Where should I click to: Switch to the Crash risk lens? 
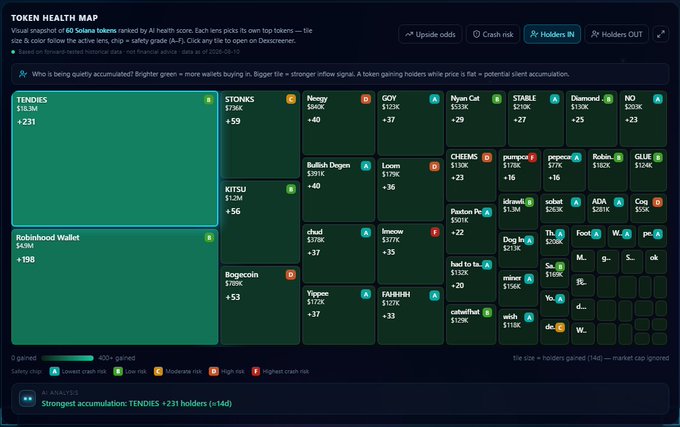pos(493,34)
